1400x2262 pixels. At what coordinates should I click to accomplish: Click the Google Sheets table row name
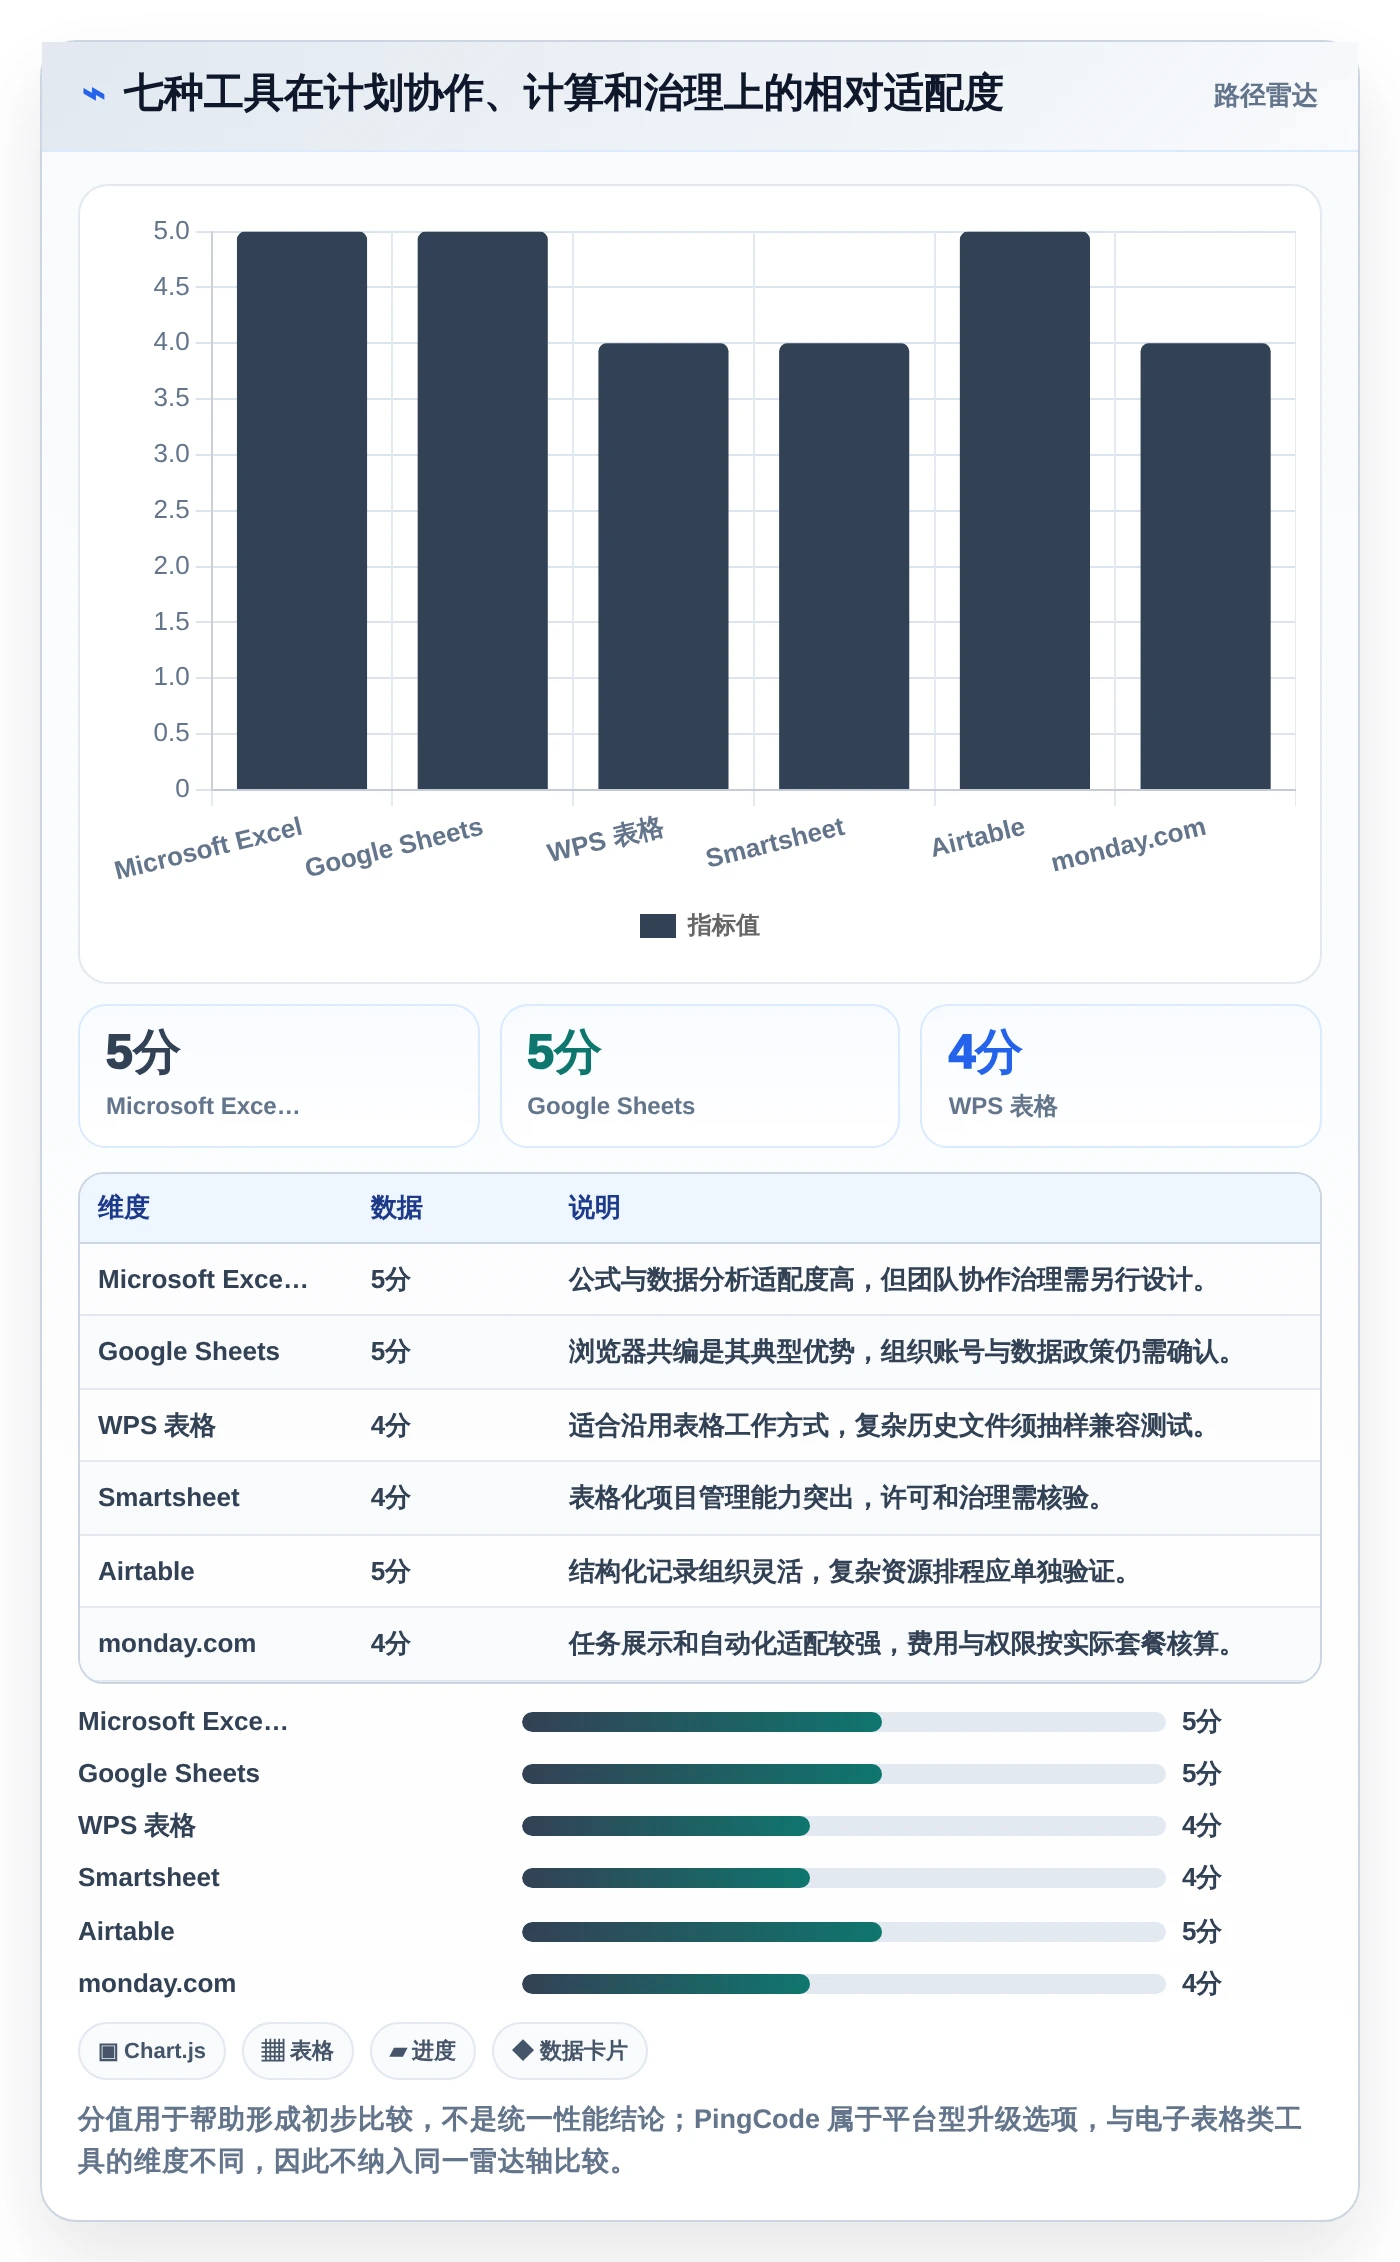189,1352
